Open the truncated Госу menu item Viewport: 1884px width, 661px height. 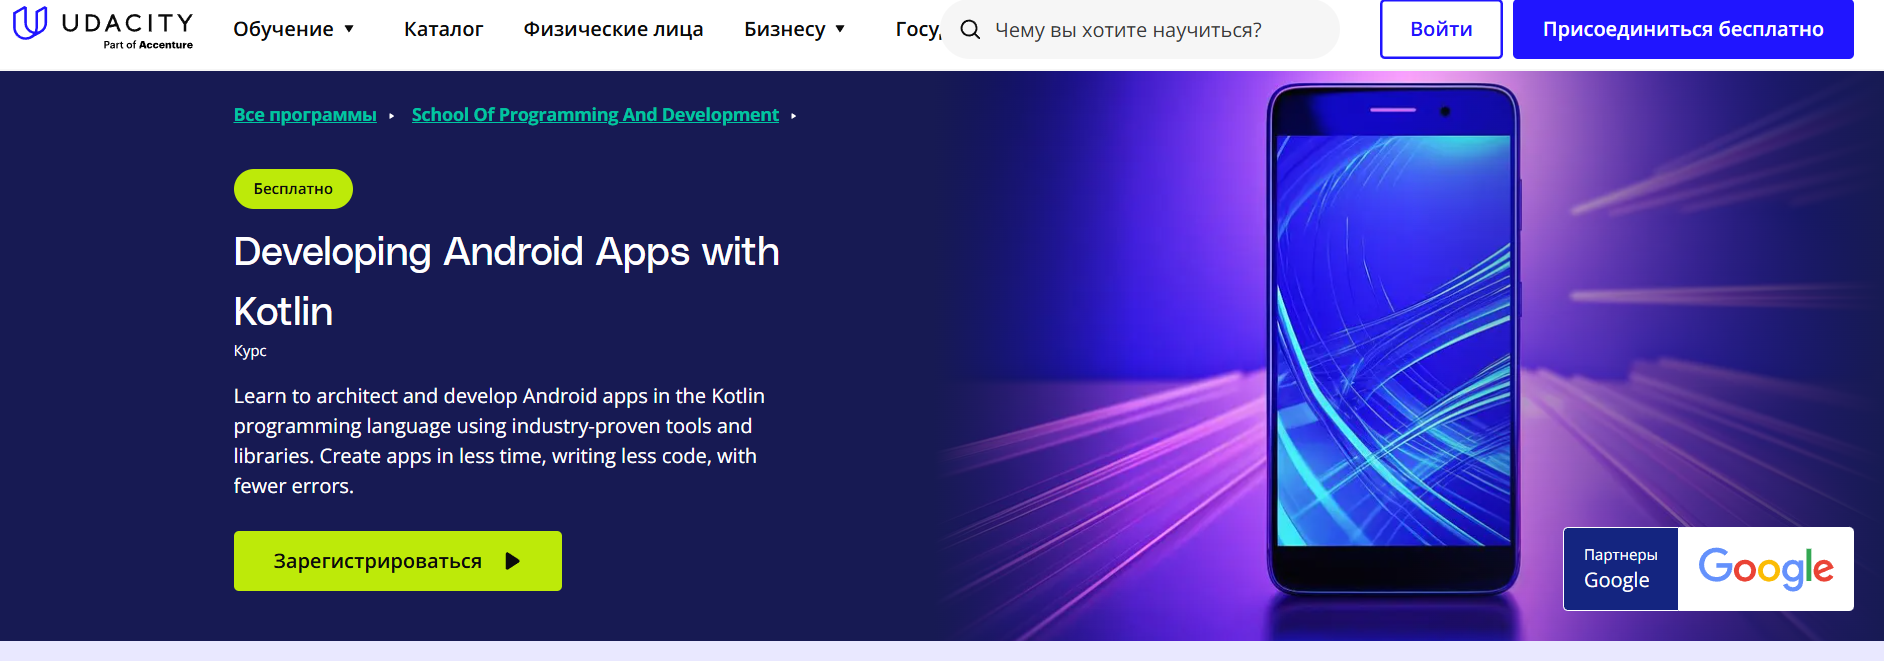tap(918, 30)
